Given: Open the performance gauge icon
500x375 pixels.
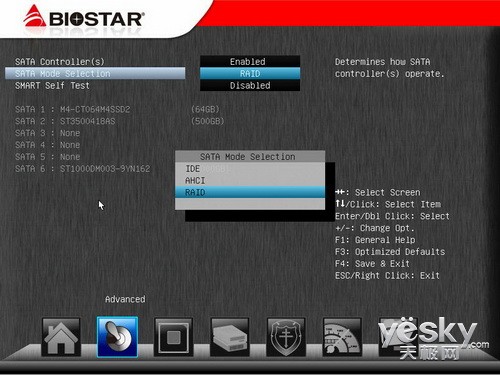Looking at the screenshot, I should (342, 337).
